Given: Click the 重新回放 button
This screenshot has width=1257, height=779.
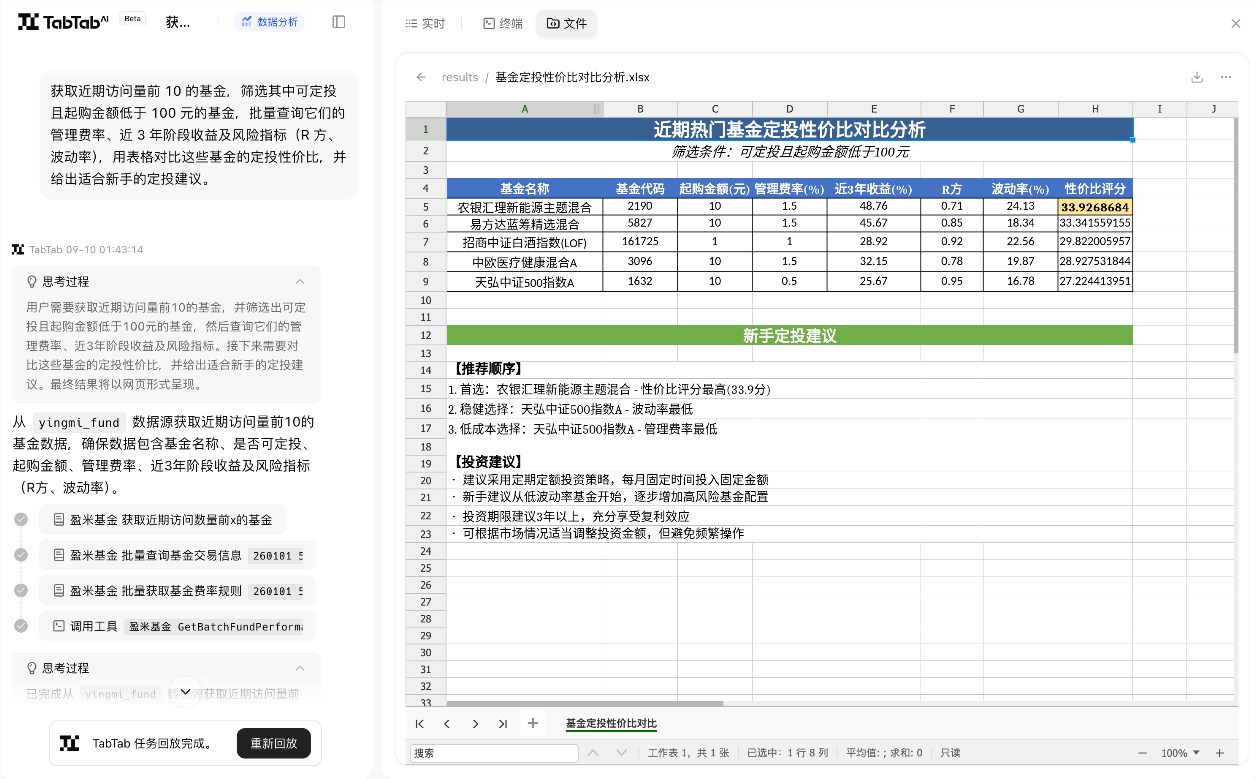Looking at the screenshot, I should click(x=273, y=743).
